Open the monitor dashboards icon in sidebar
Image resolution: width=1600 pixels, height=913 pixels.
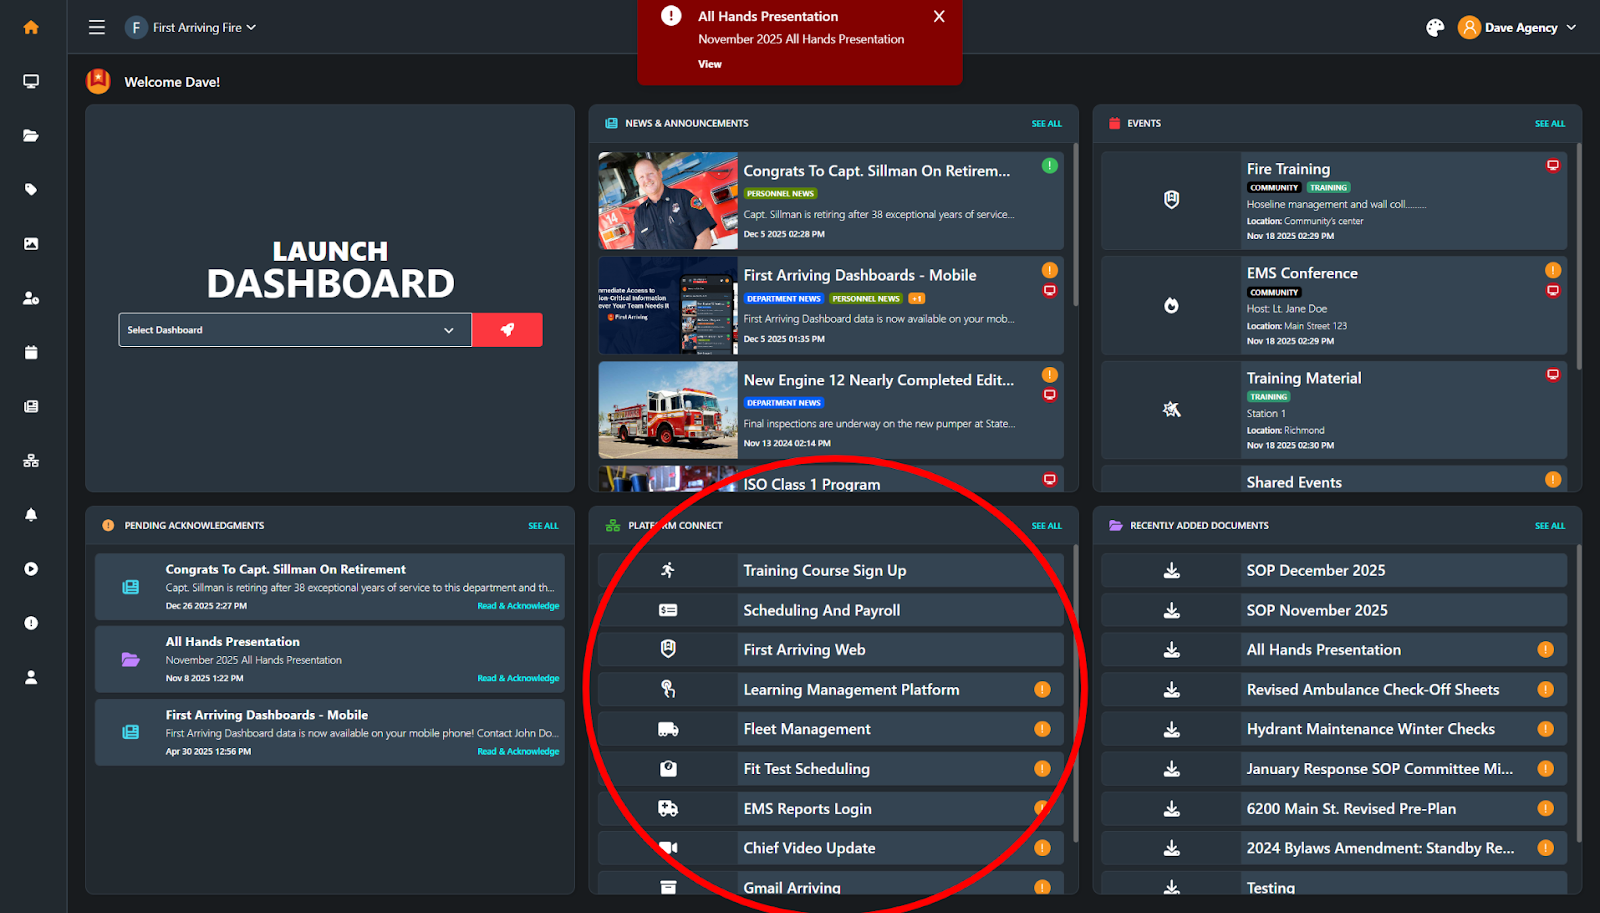click(31, 81)
